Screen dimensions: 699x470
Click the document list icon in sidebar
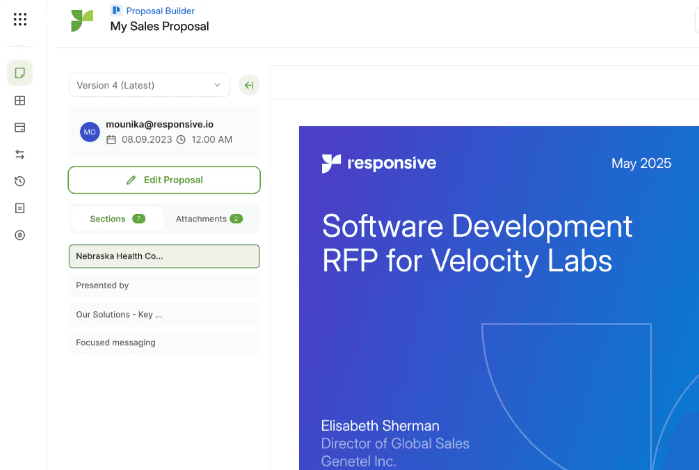pyautogui.click(x=20, y=208)
